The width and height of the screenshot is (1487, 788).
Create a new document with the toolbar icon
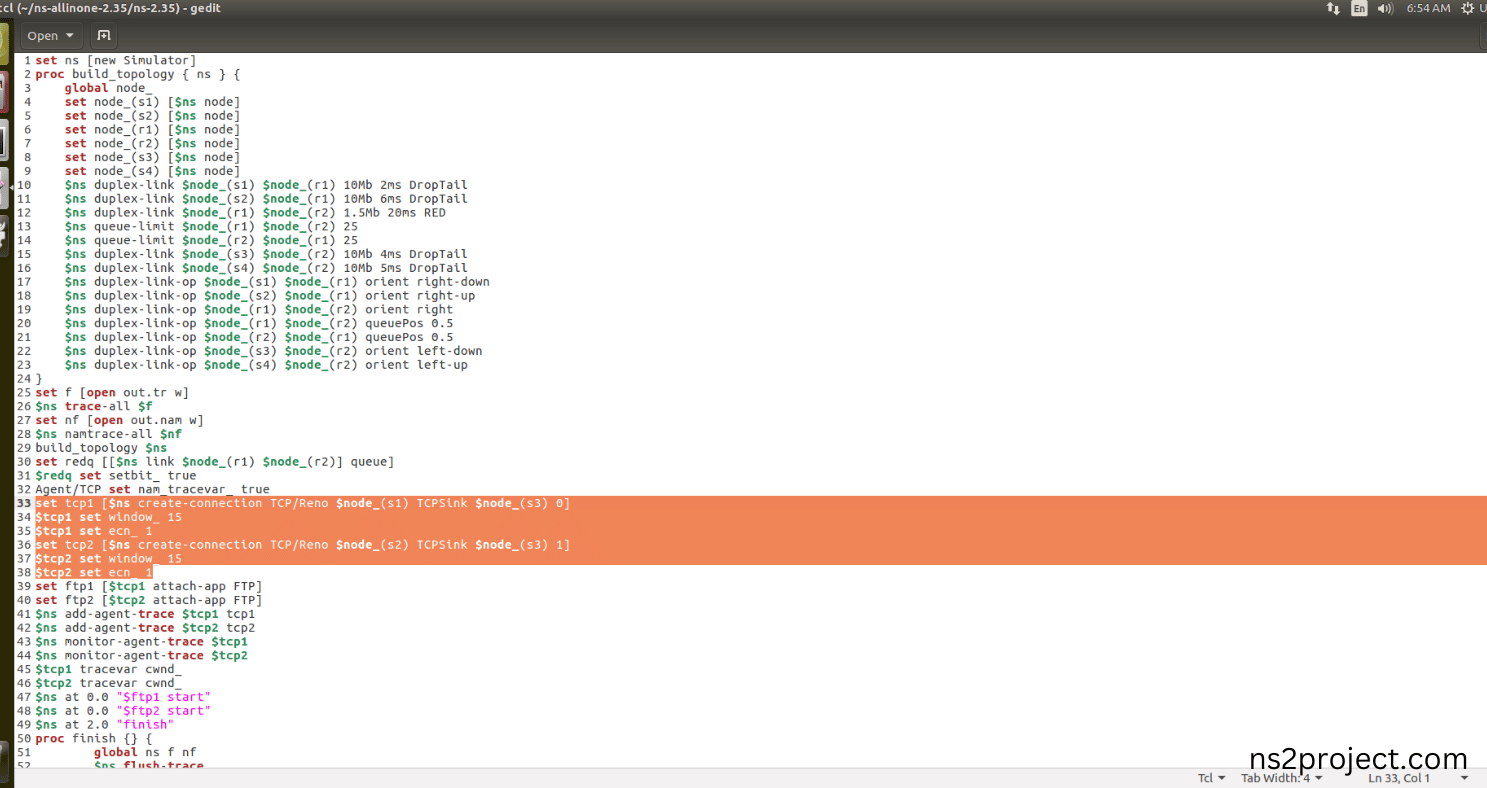103,35
